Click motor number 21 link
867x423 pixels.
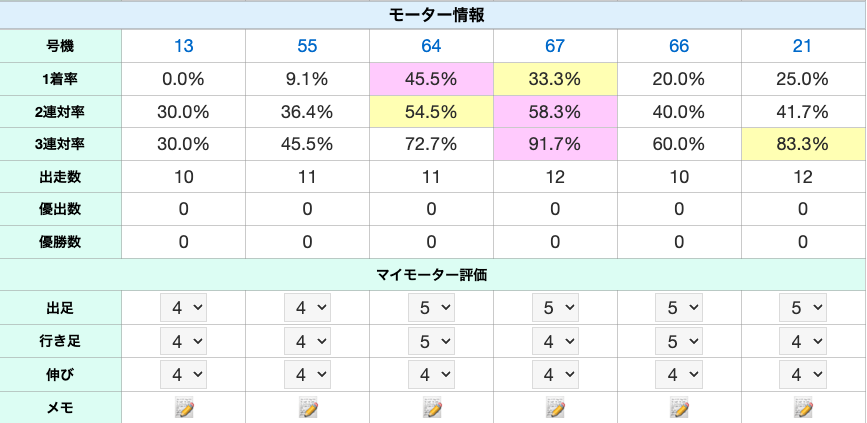[x=804, y=46]
